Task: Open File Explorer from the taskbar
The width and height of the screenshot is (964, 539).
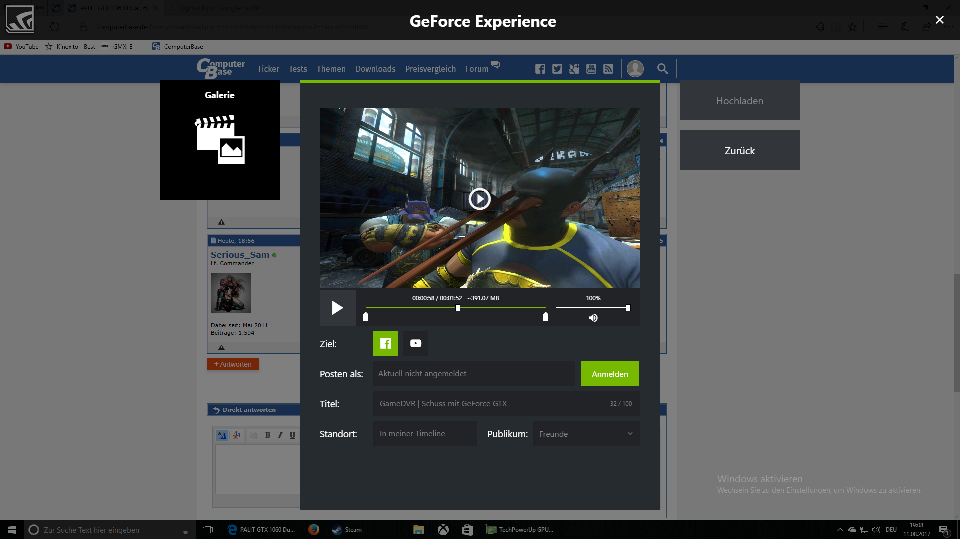Action: coord(419,529)
